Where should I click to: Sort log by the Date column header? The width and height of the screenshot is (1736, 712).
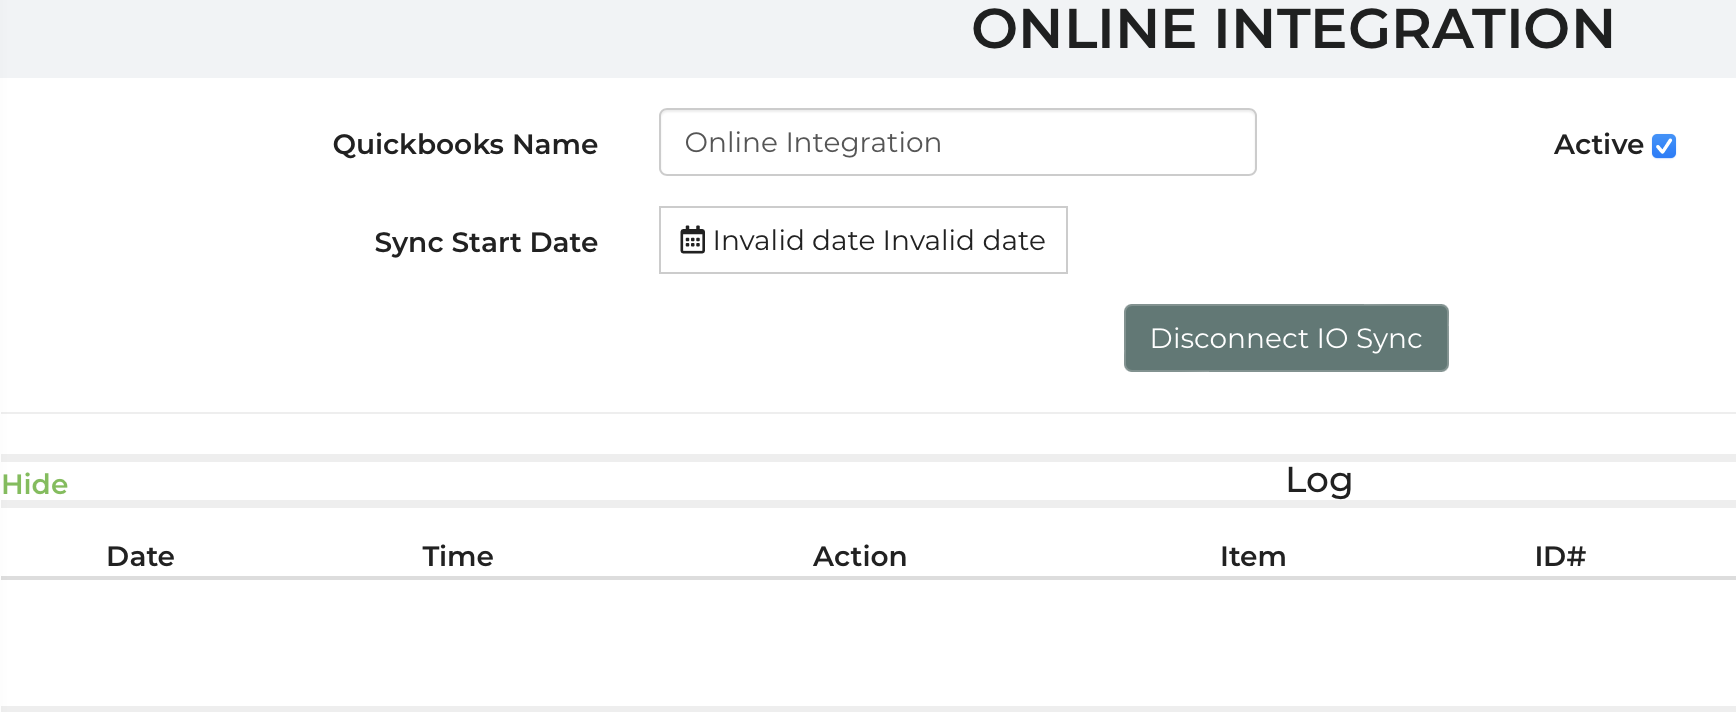[140, 556]
